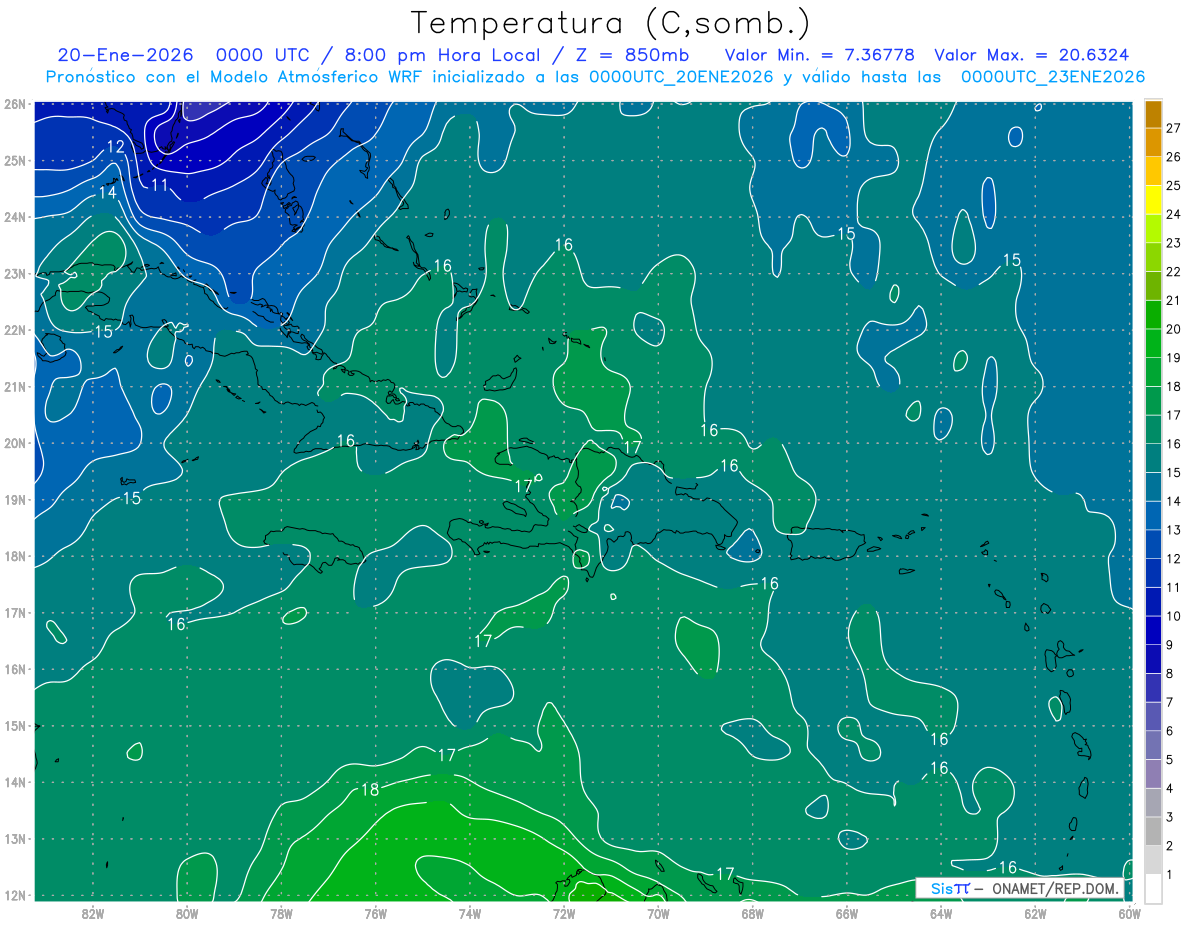Click the '10' label on color bar
This screenshot has width=1200, height=927.
pyautogui.click(x=1173, y=616)
